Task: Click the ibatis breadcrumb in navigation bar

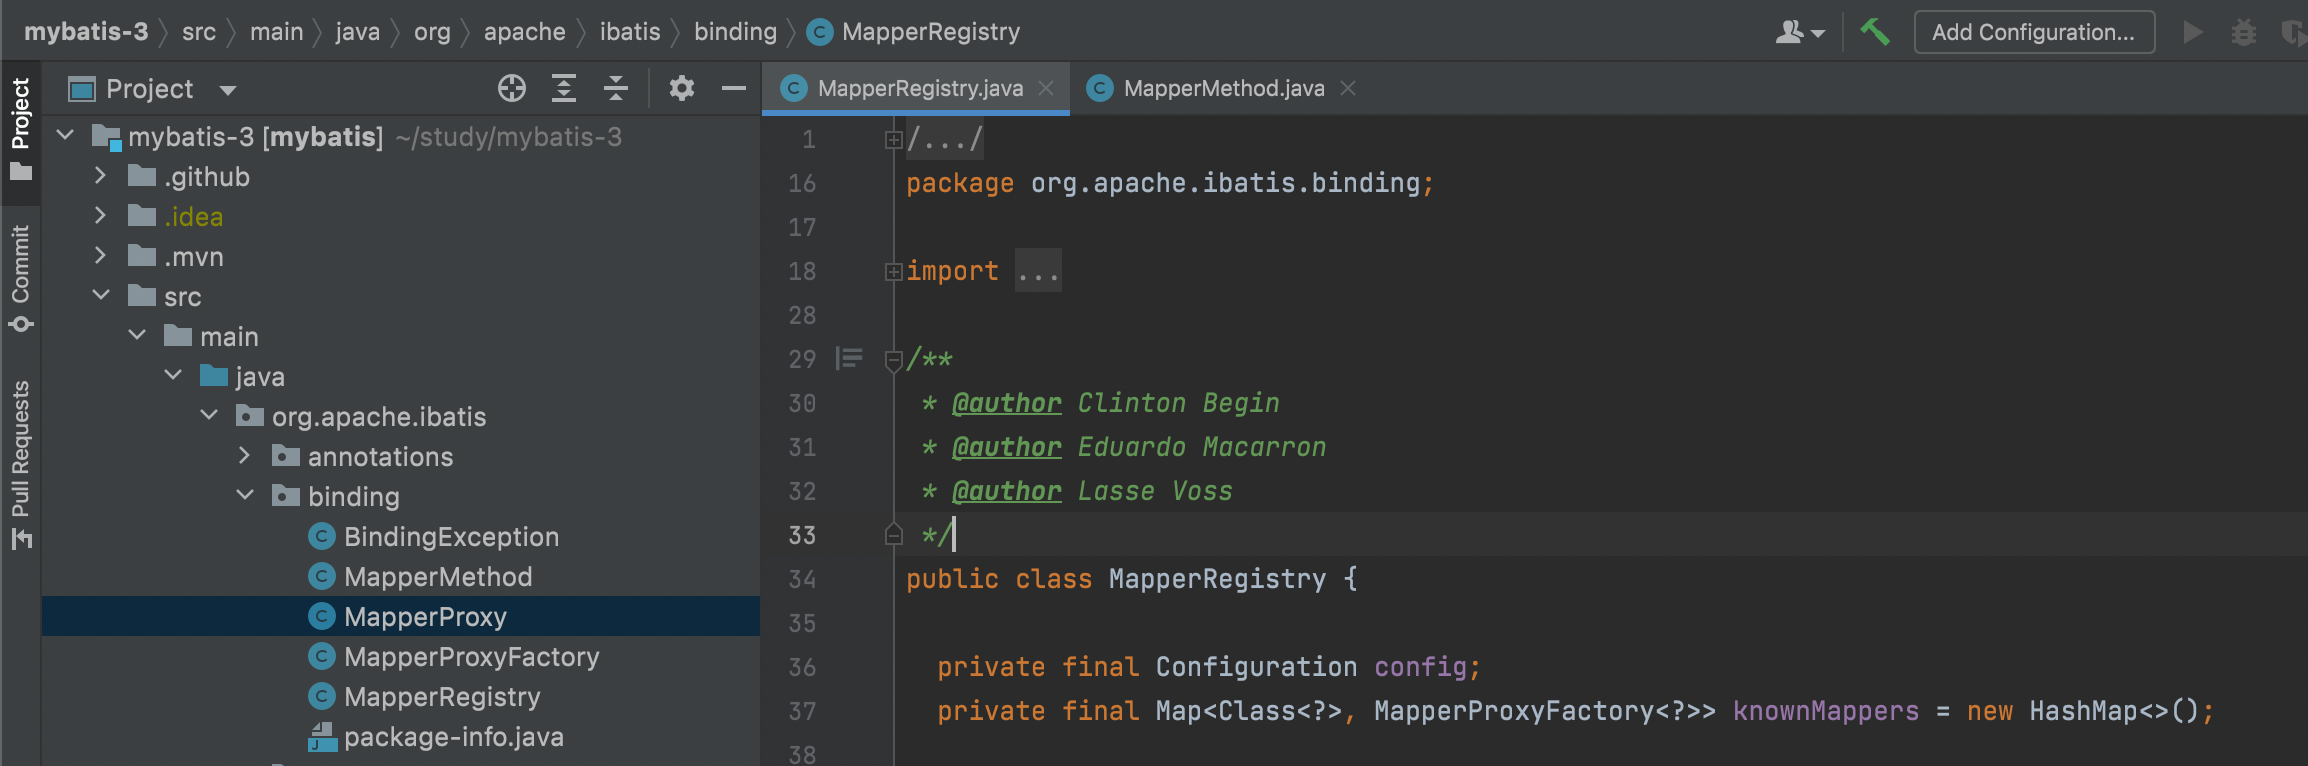Action: (x=630, y=32)
